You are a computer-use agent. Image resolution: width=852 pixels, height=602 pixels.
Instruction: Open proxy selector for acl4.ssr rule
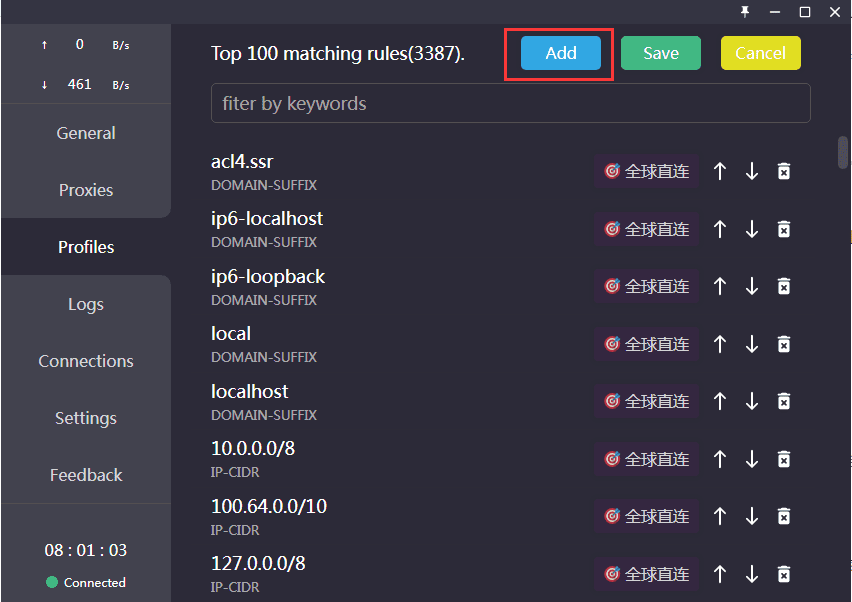[x=647, y=172]
